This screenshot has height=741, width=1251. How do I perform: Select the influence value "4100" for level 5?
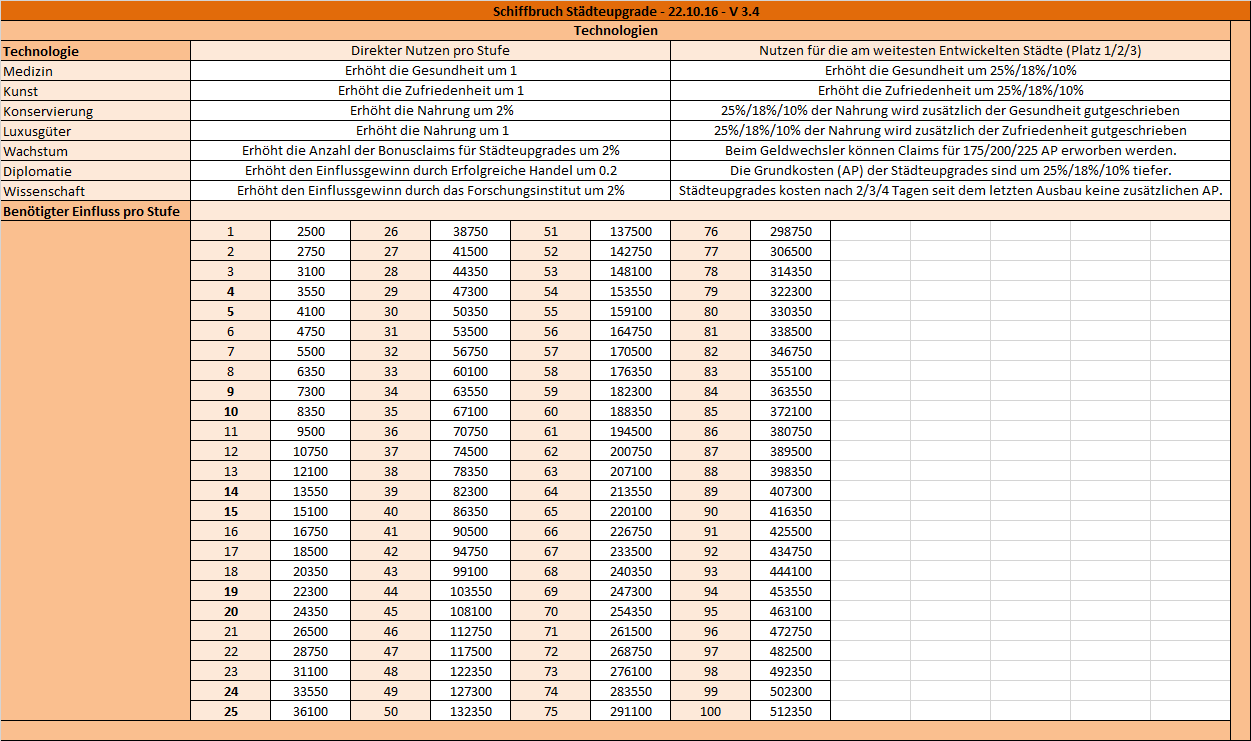click(310, 311)
